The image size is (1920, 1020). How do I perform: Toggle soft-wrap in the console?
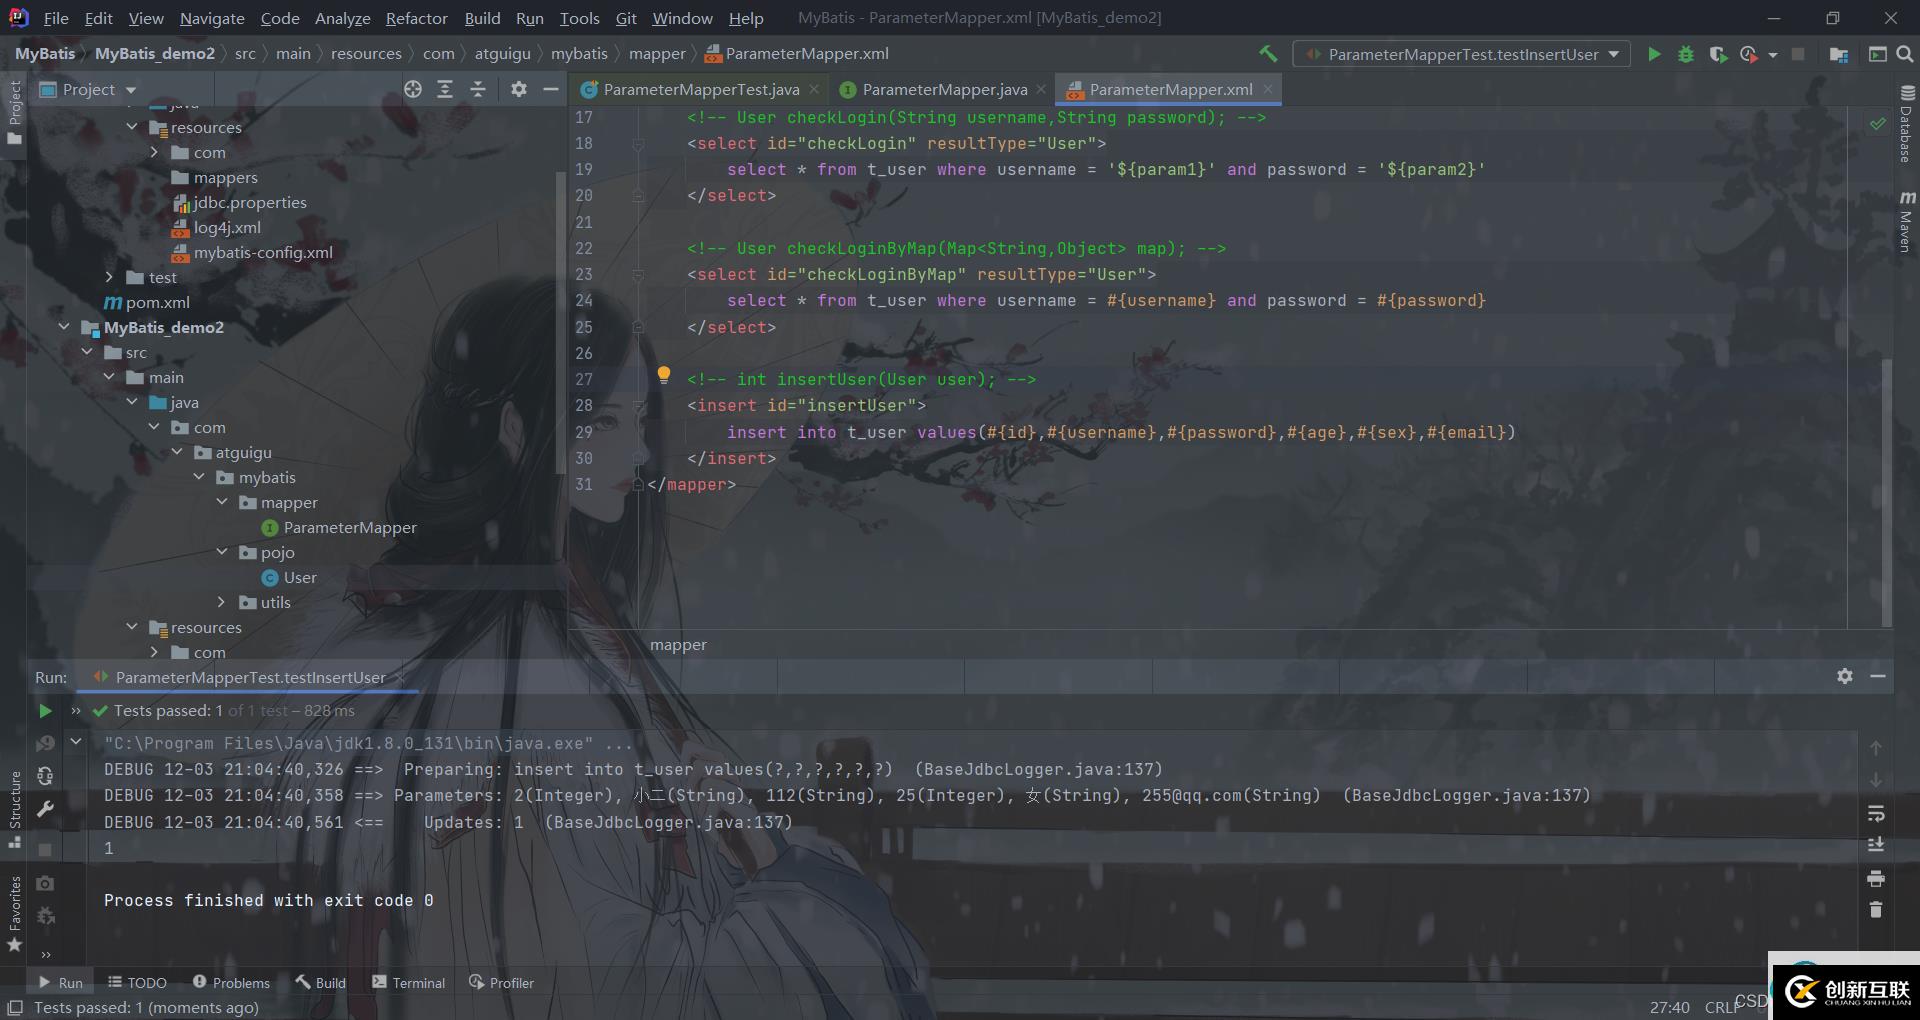click(x=1876, y=813)
